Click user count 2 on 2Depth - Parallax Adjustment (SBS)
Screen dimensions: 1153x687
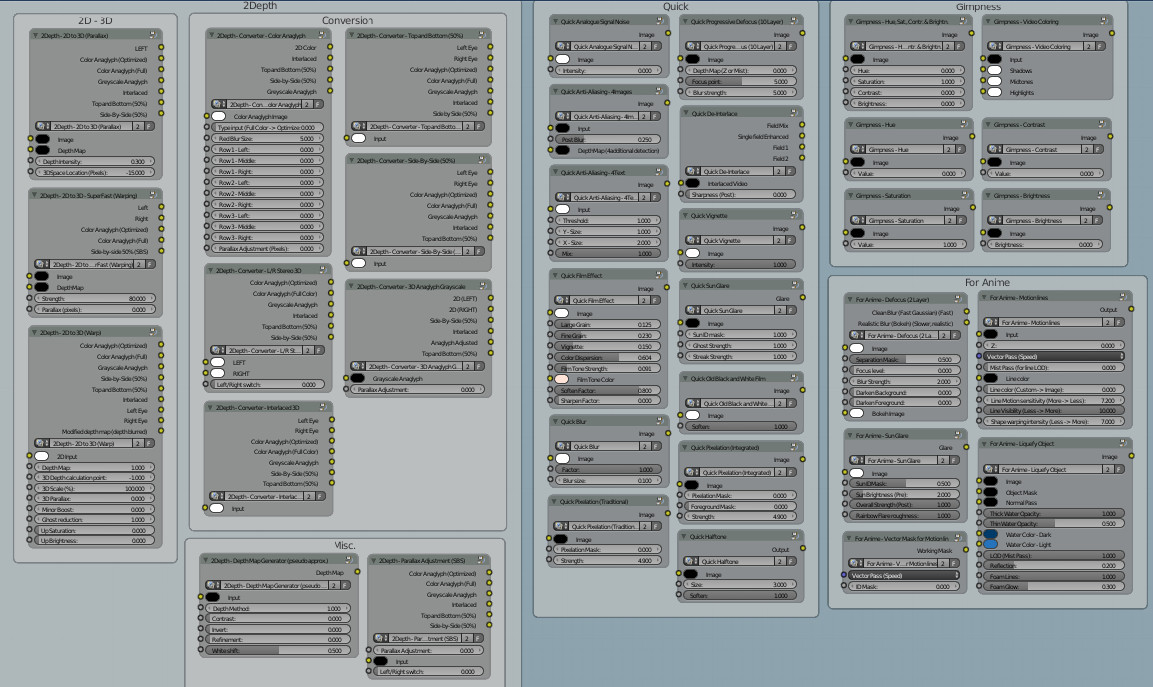466,638
